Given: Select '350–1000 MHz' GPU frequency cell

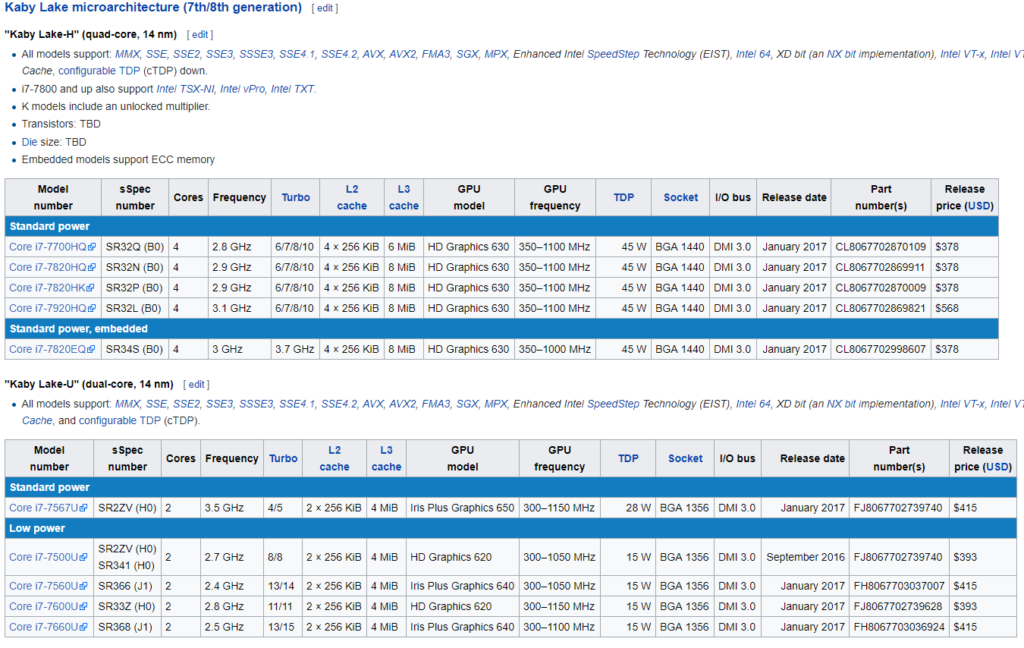Looking at the screenshot, I should click(x=554, y=349).
